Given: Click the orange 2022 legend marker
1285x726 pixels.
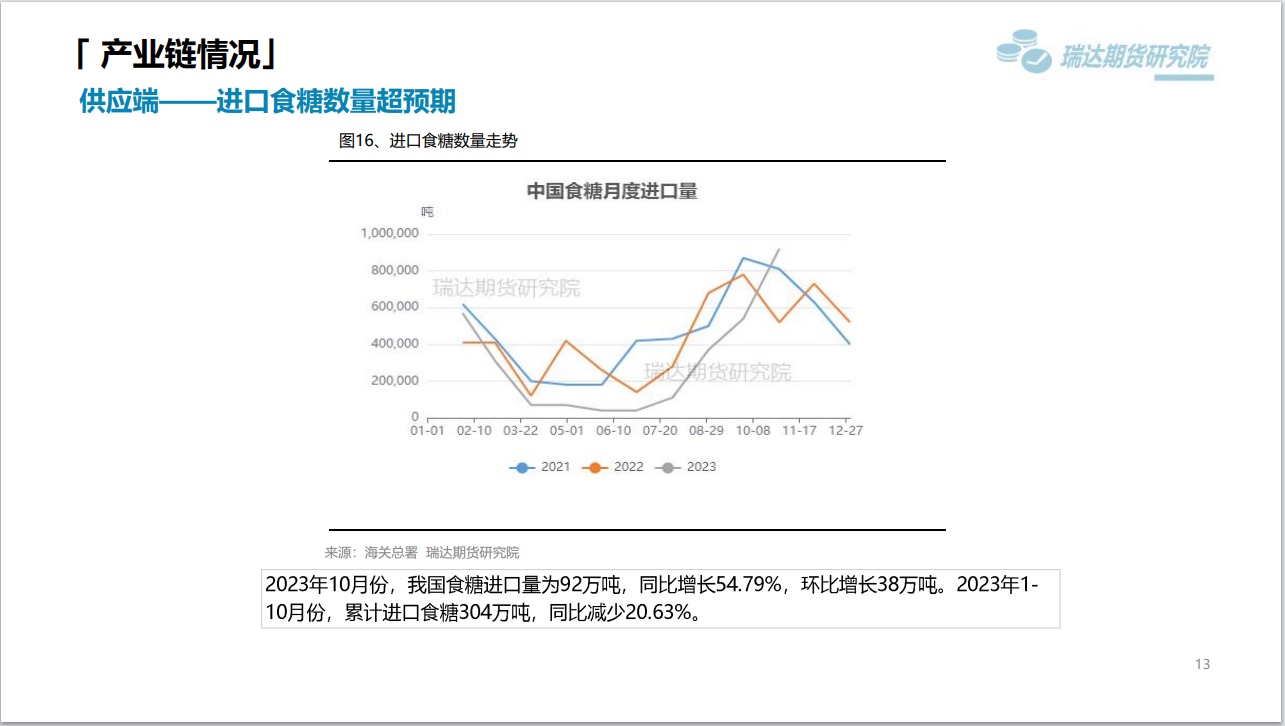Looking at the screenshot, I should (x=597, y=467).
